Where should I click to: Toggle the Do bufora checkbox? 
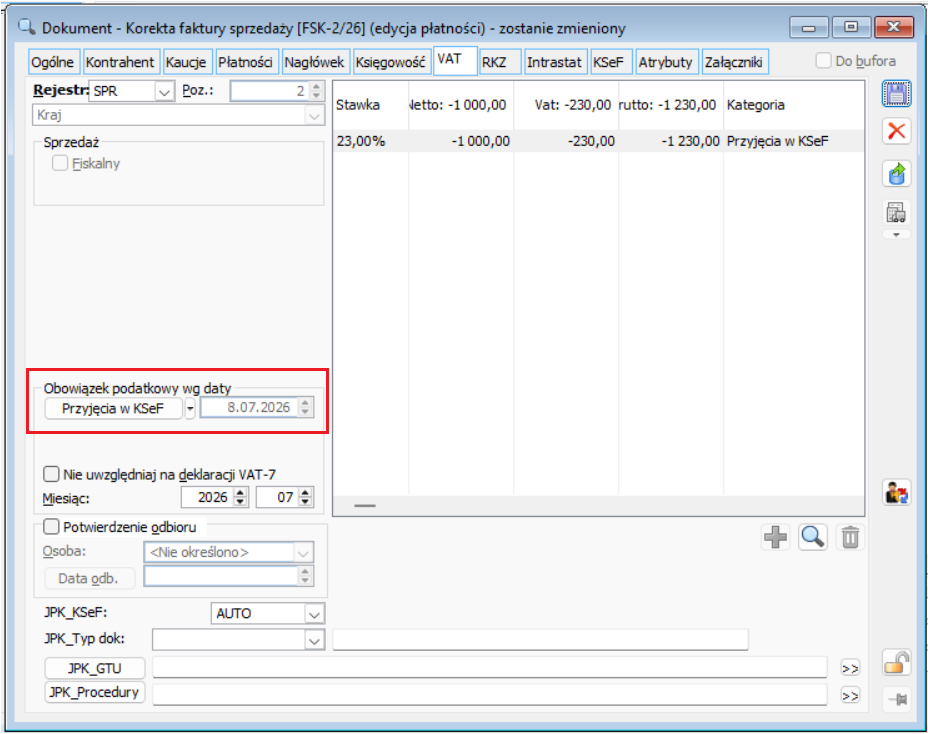(x=823, y=60)
